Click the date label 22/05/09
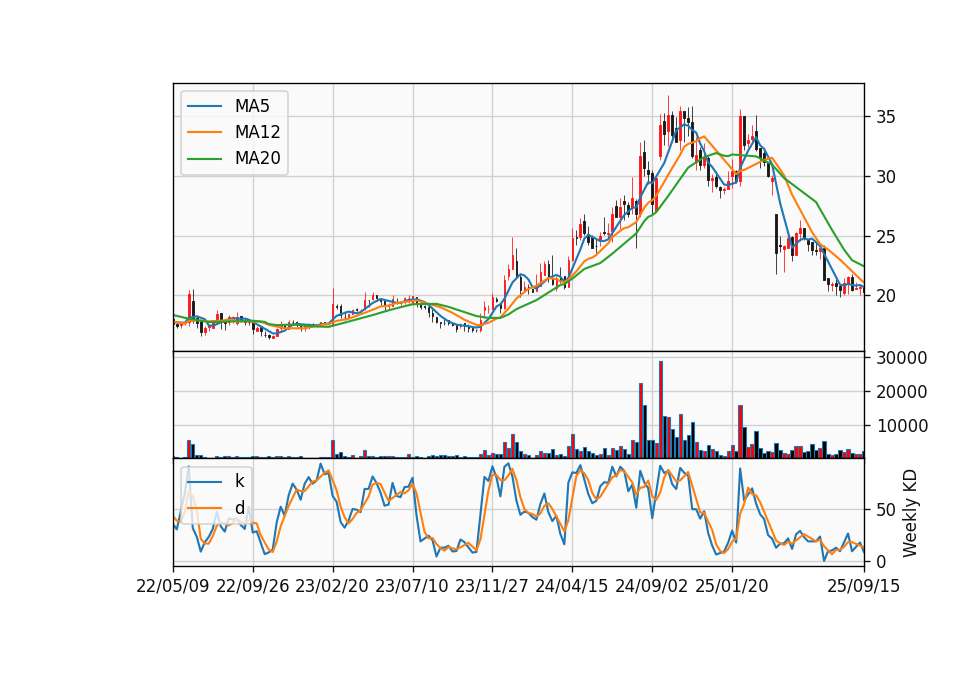 pos(173,586)
